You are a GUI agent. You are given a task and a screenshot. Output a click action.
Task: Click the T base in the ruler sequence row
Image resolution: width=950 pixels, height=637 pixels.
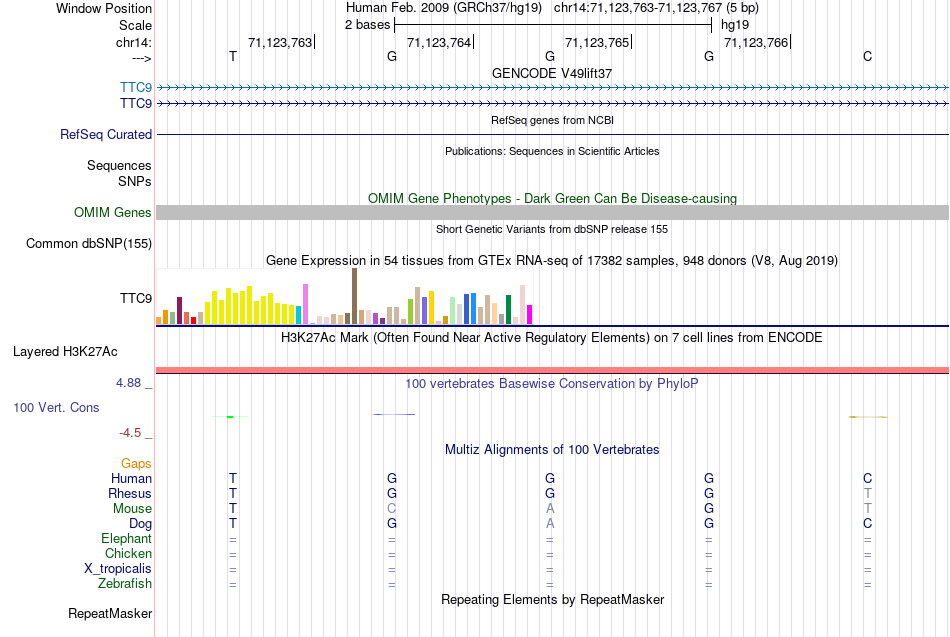point(233,56)
